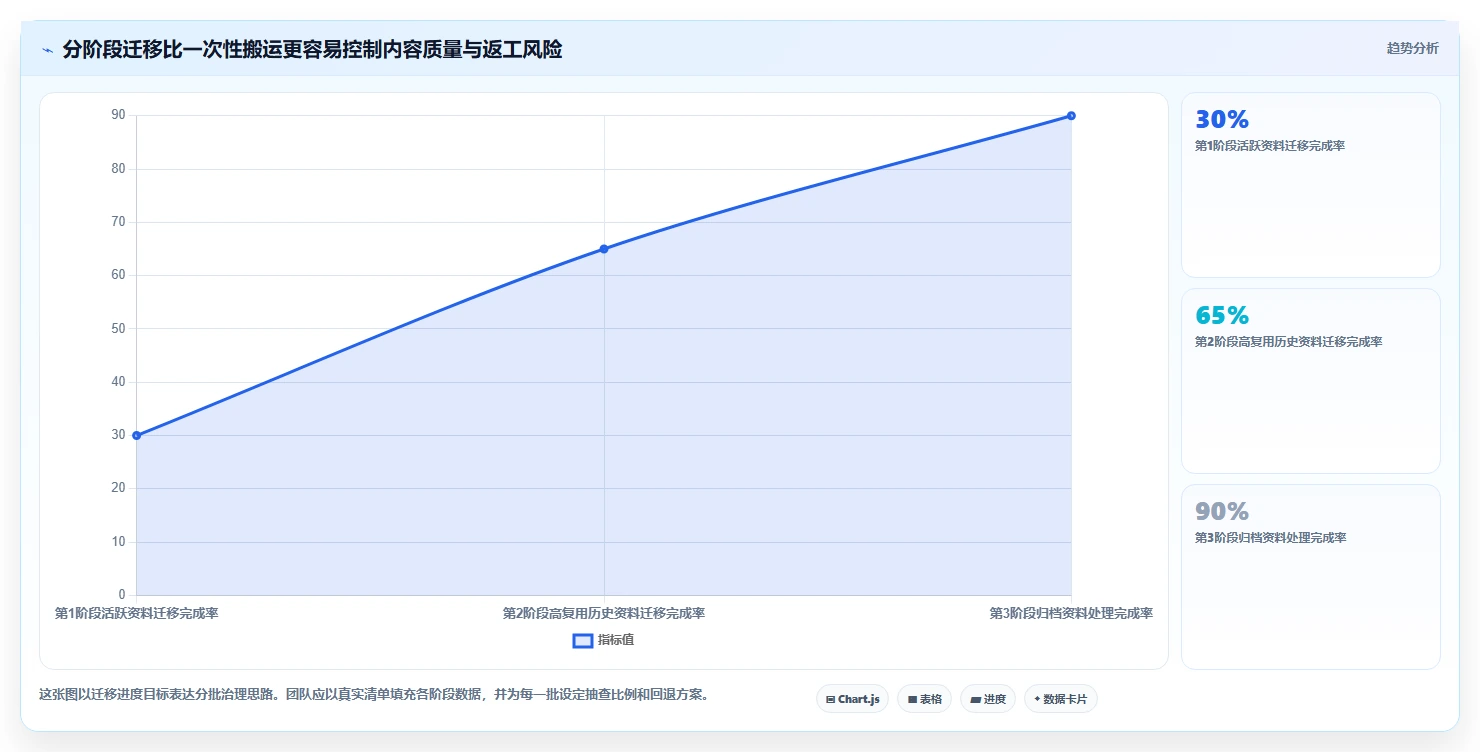Click the y-axis tick 80
This screenshot has height=752, width=1480.
coord(119,169)
